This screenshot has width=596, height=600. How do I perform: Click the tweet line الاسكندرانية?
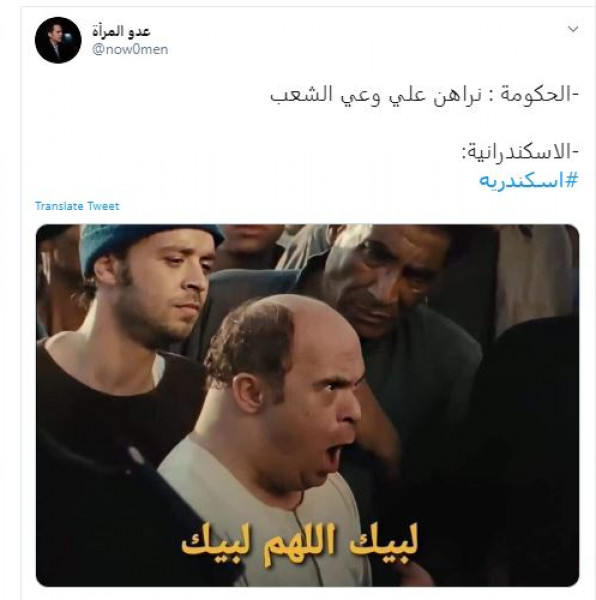point(521,152)
